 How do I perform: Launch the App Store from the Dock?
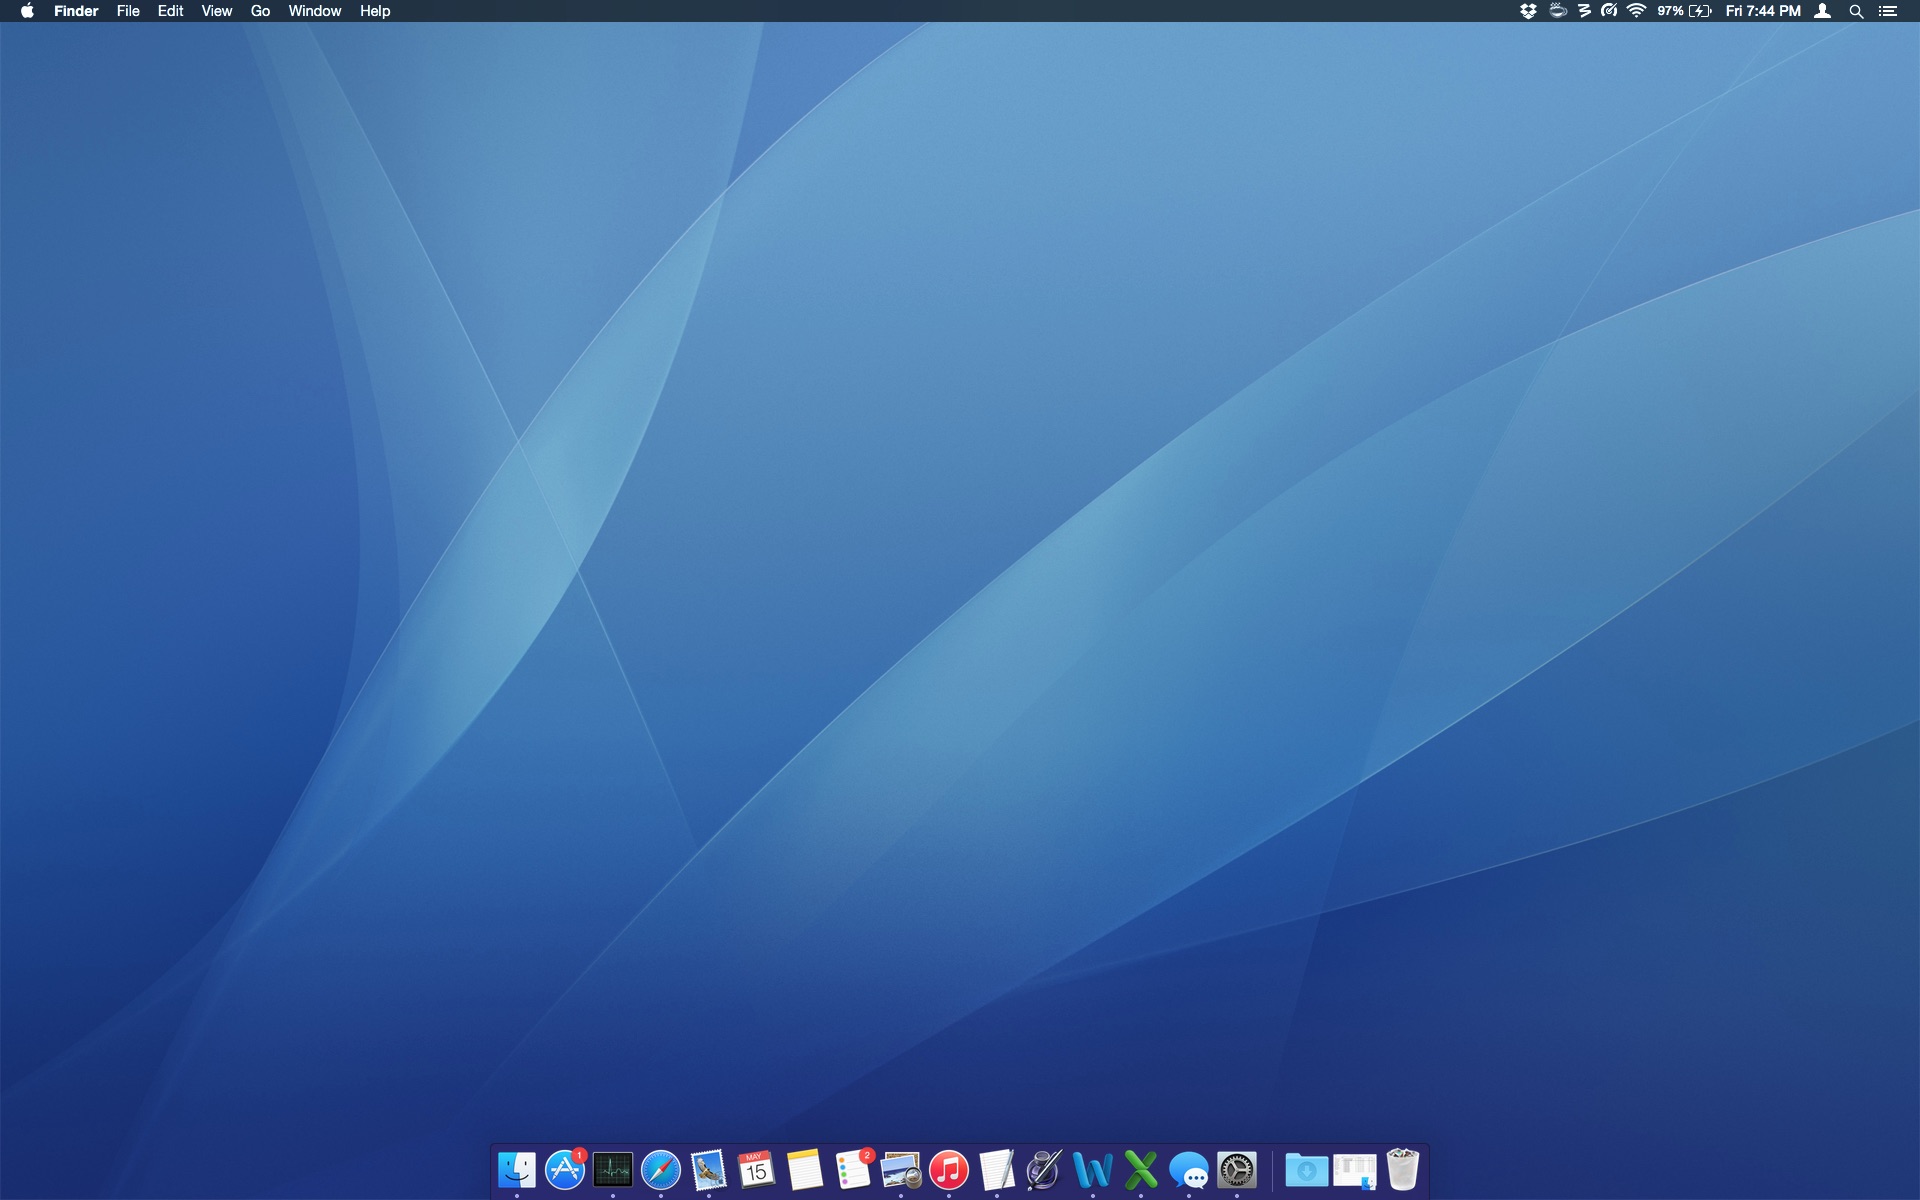[x=565, y=1169]
